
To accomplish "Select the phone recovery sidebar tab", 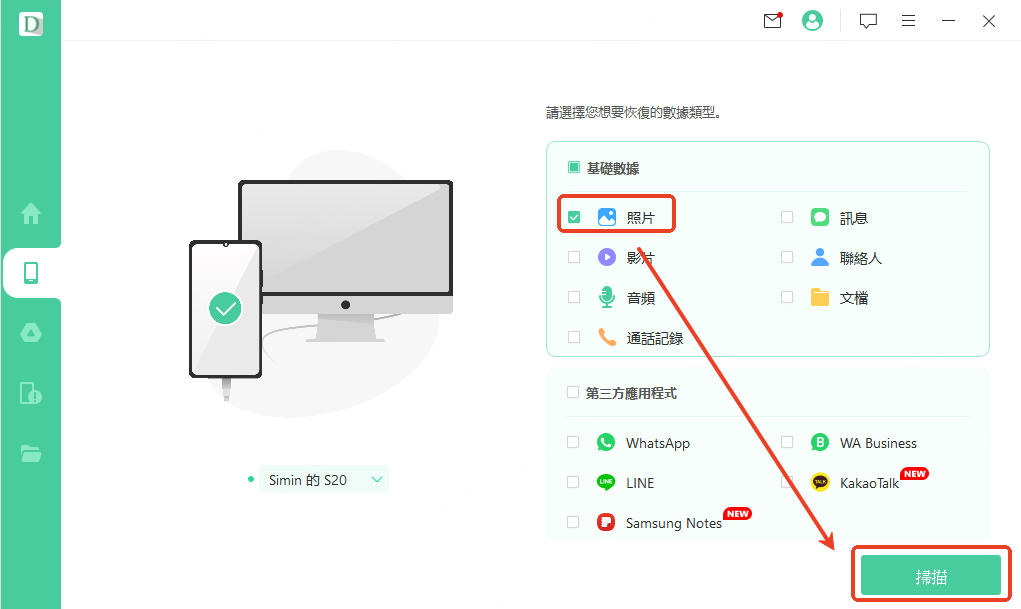I will click(31, 273).
